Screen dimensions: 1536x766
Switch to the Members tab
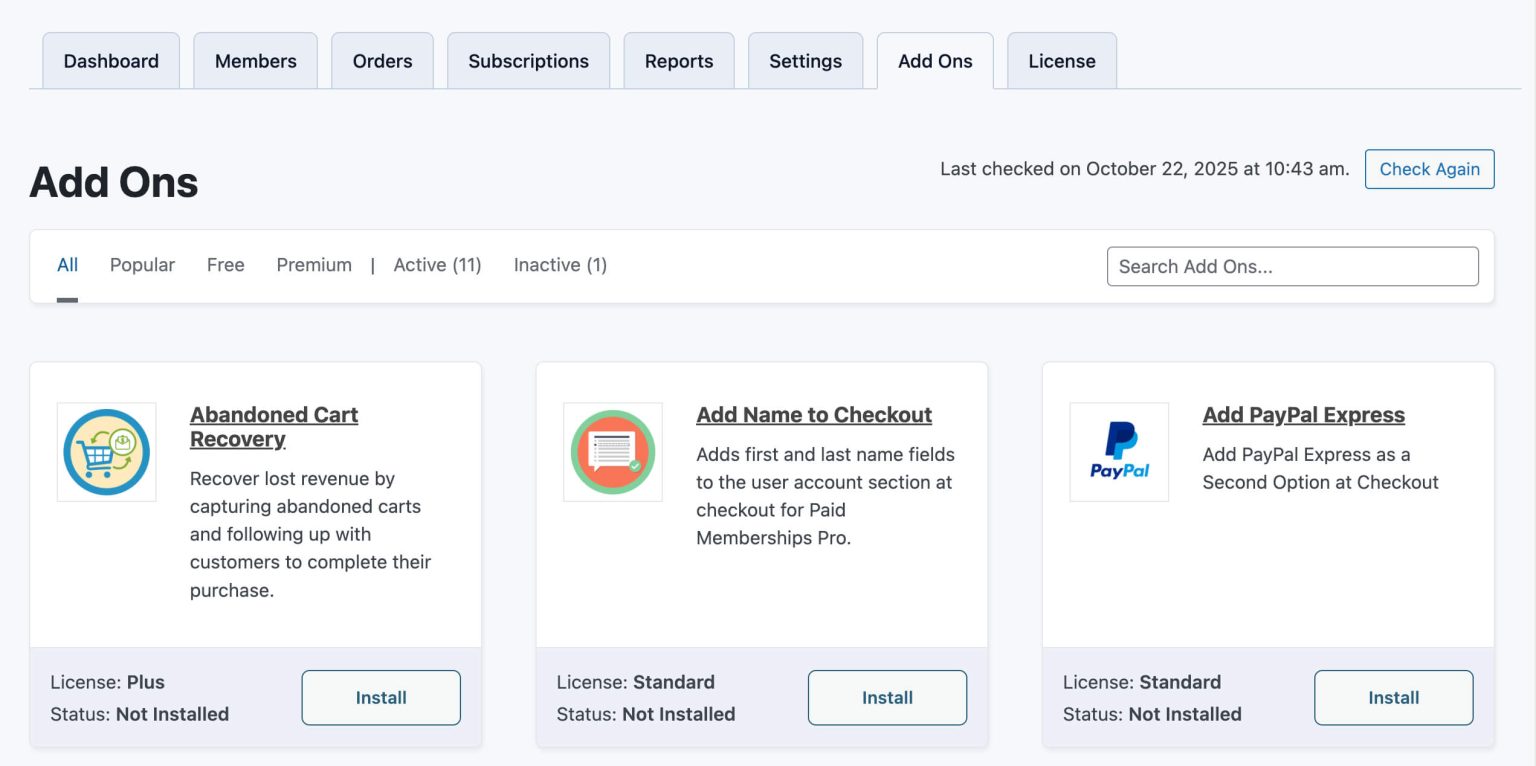255,61
